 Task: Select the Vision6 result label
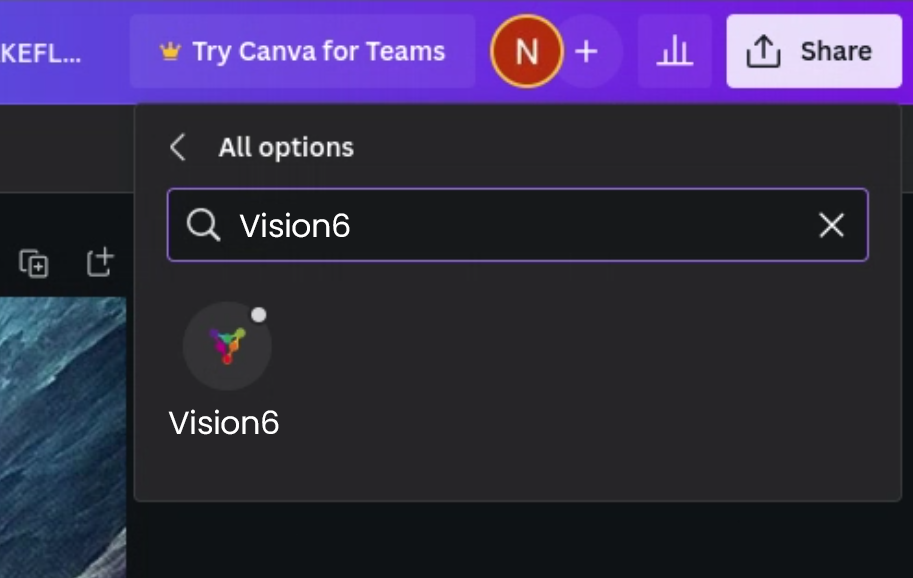tap(224, 422)
